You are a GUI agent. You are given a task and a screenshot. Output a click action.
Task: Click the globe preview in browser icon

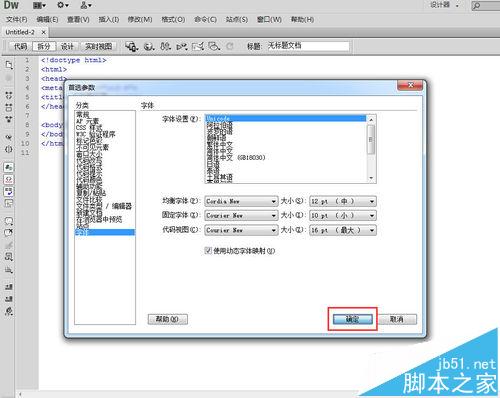point(149,46)
